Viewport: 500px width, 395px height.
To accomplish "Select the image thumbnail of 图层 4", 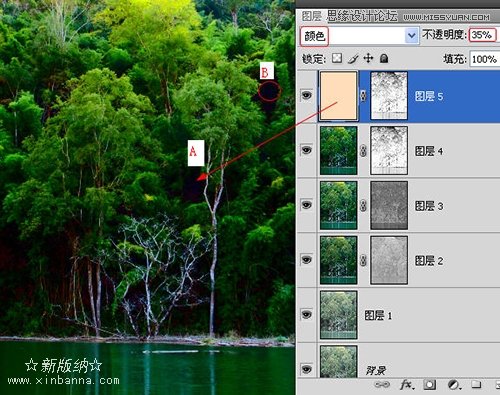I will (x=339, y=151).
